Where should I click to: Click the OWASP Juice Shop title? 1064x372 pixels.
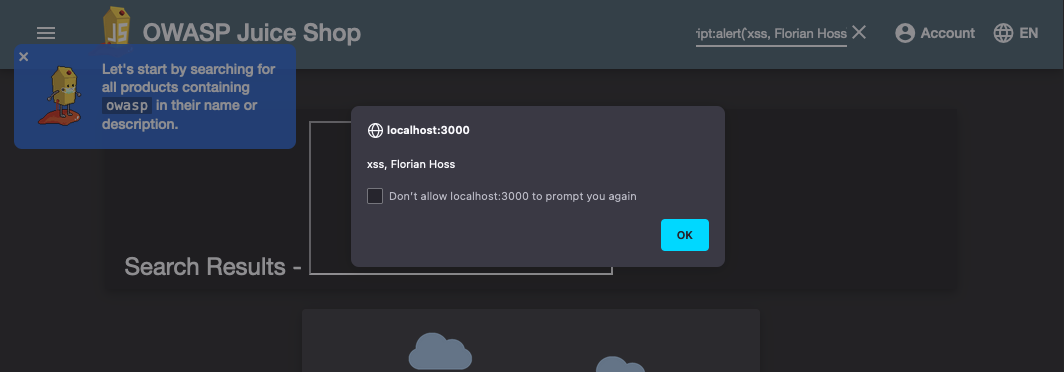[252, 33]
